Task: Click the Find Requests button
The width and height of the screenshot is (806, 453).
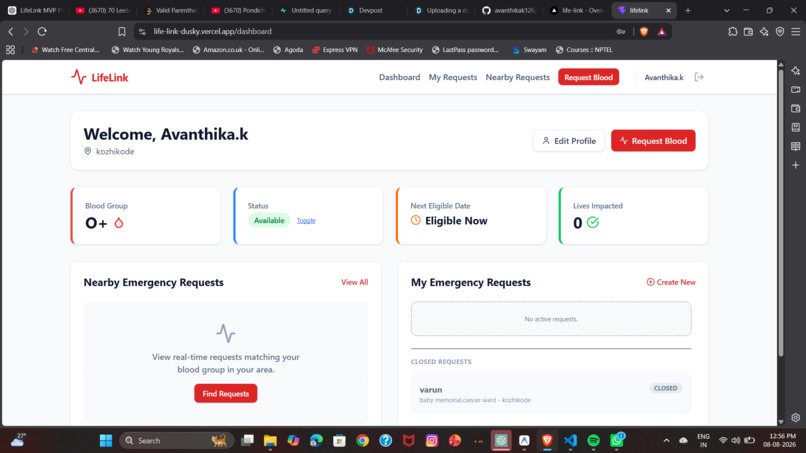Action: pos(226,393)
